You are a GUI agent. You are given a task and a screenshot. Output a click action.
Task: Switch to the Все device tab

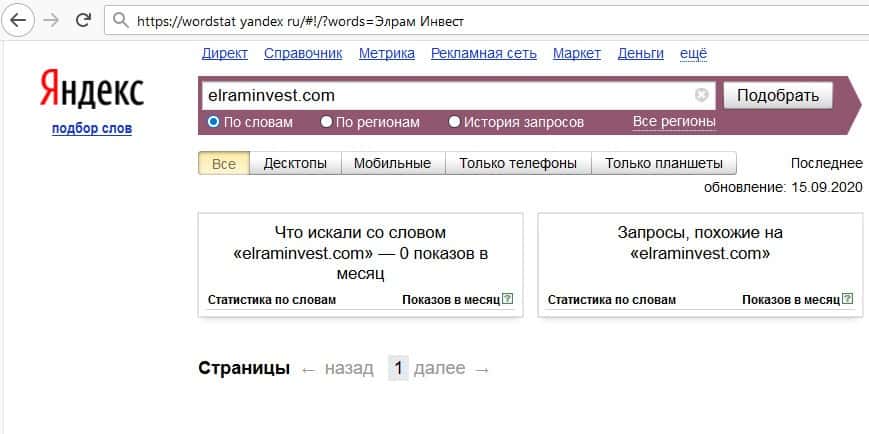tap(224, 164)
